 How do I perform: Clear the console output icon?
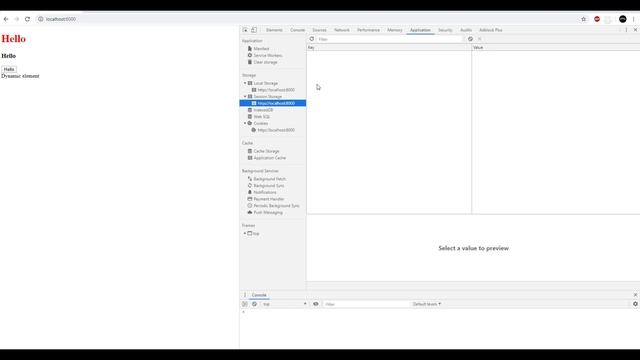[254, 304]
